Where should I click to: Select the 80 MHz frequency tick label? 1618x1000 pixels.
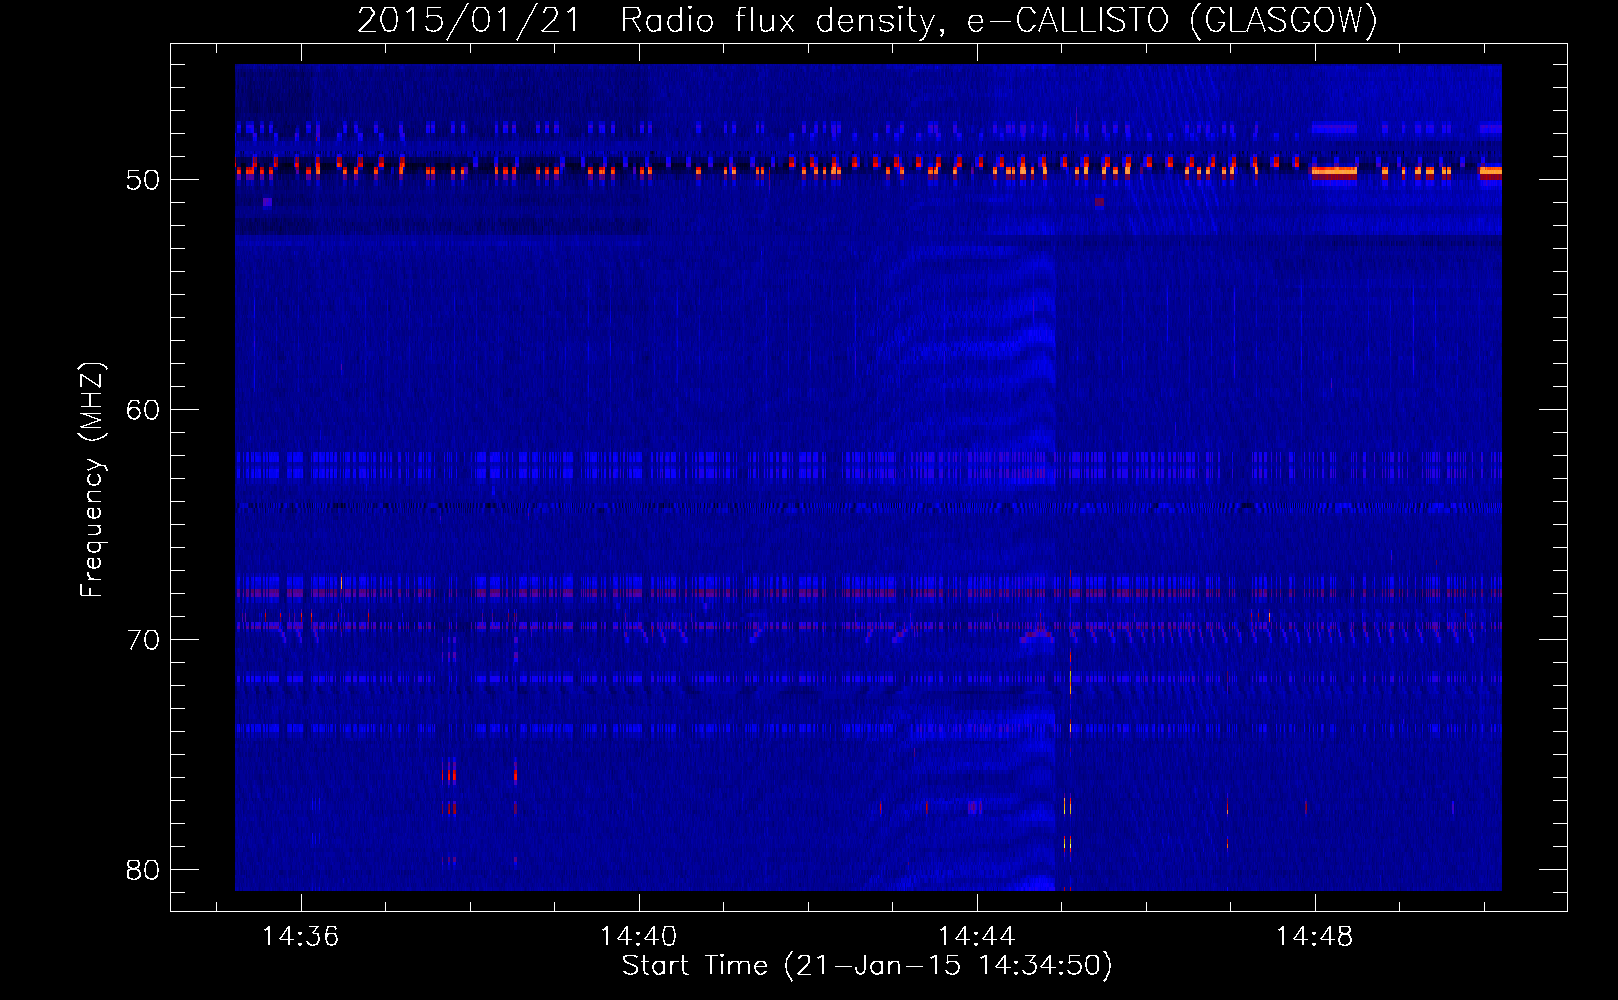pyautogui.click(x=143, y=870)
